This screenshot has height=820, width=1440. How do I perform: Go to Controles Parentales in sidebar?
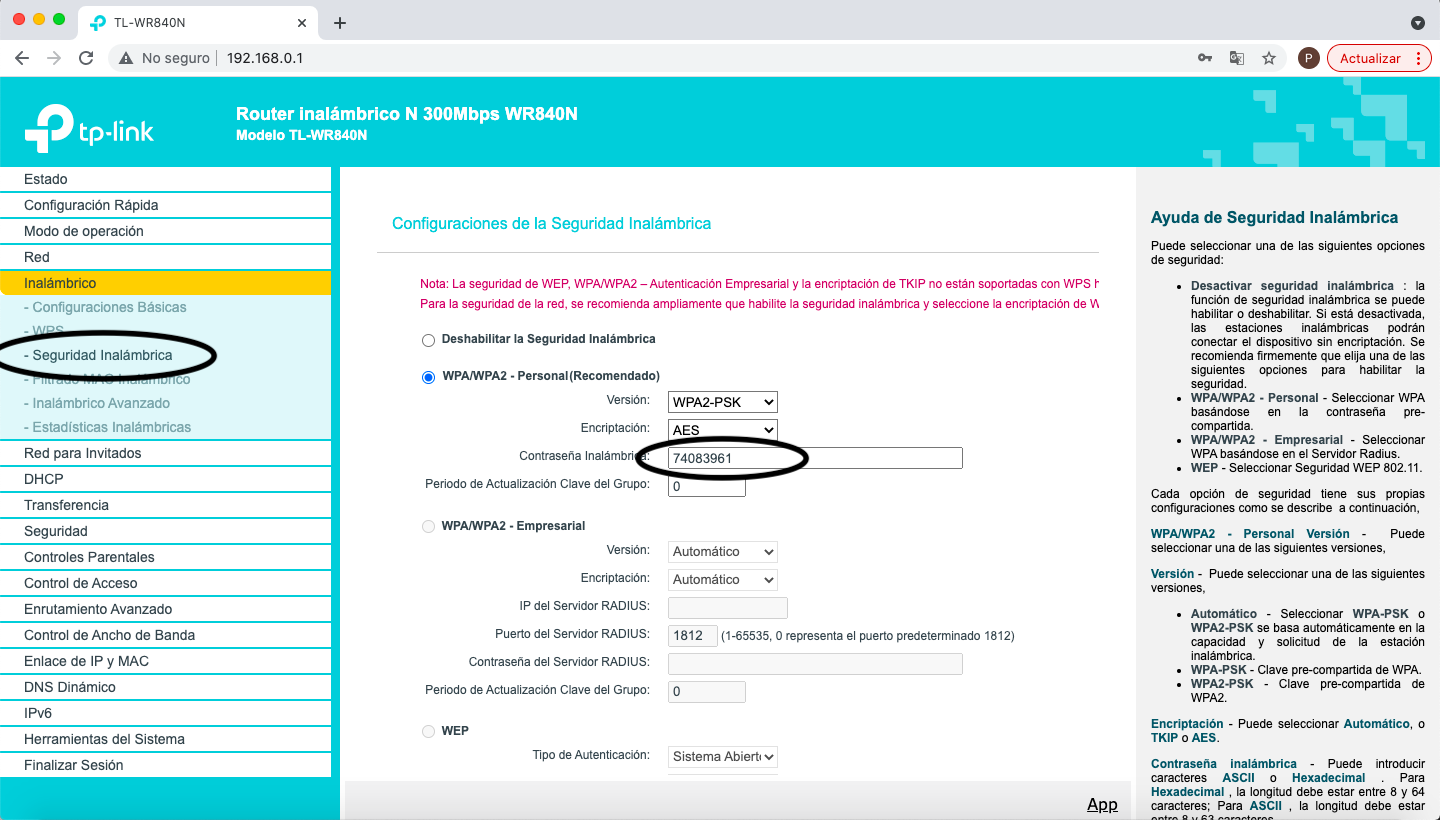(89, 557)
